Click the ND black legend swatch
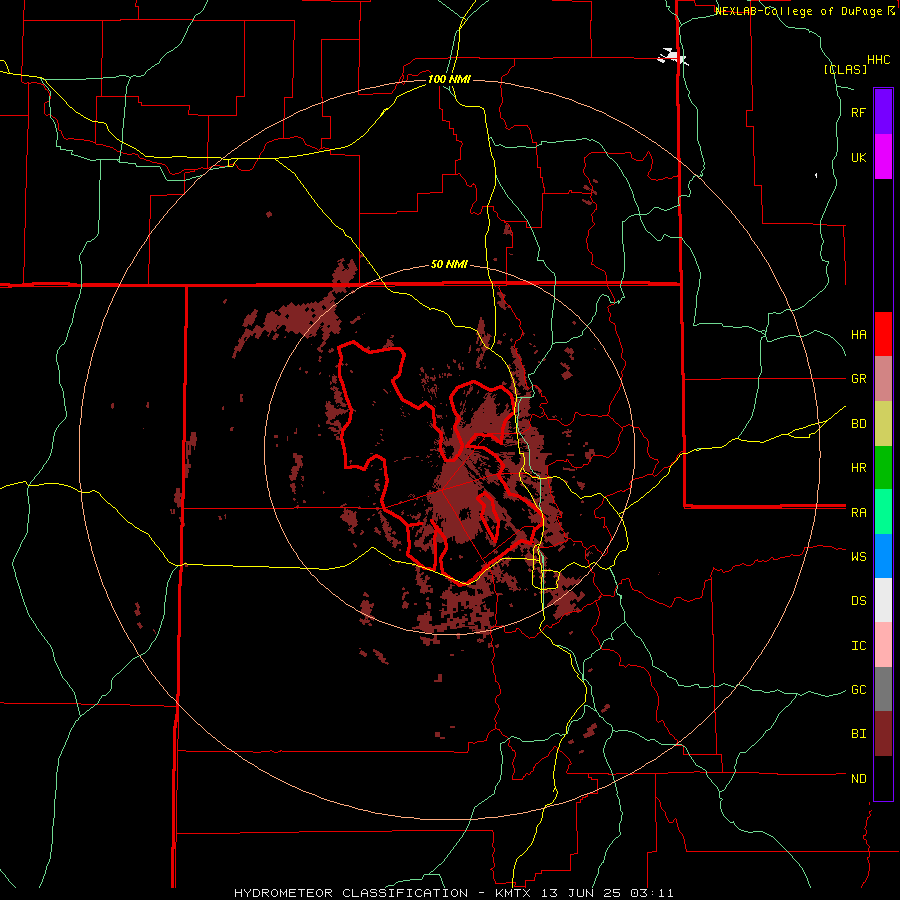900x900 pixels. pos(883,778)
